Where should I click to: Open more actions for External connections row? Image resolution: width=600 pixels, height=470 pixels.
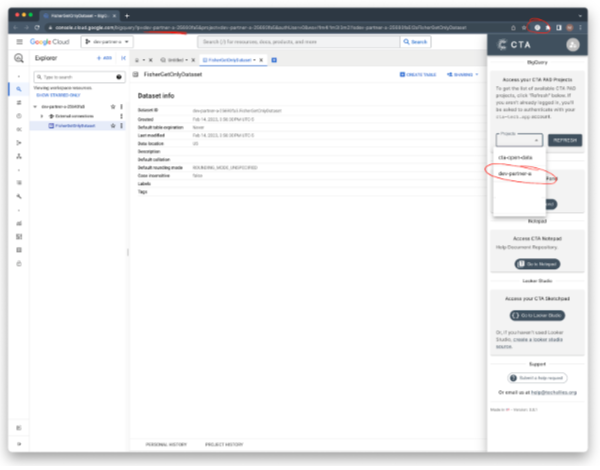tap(122, 116)
